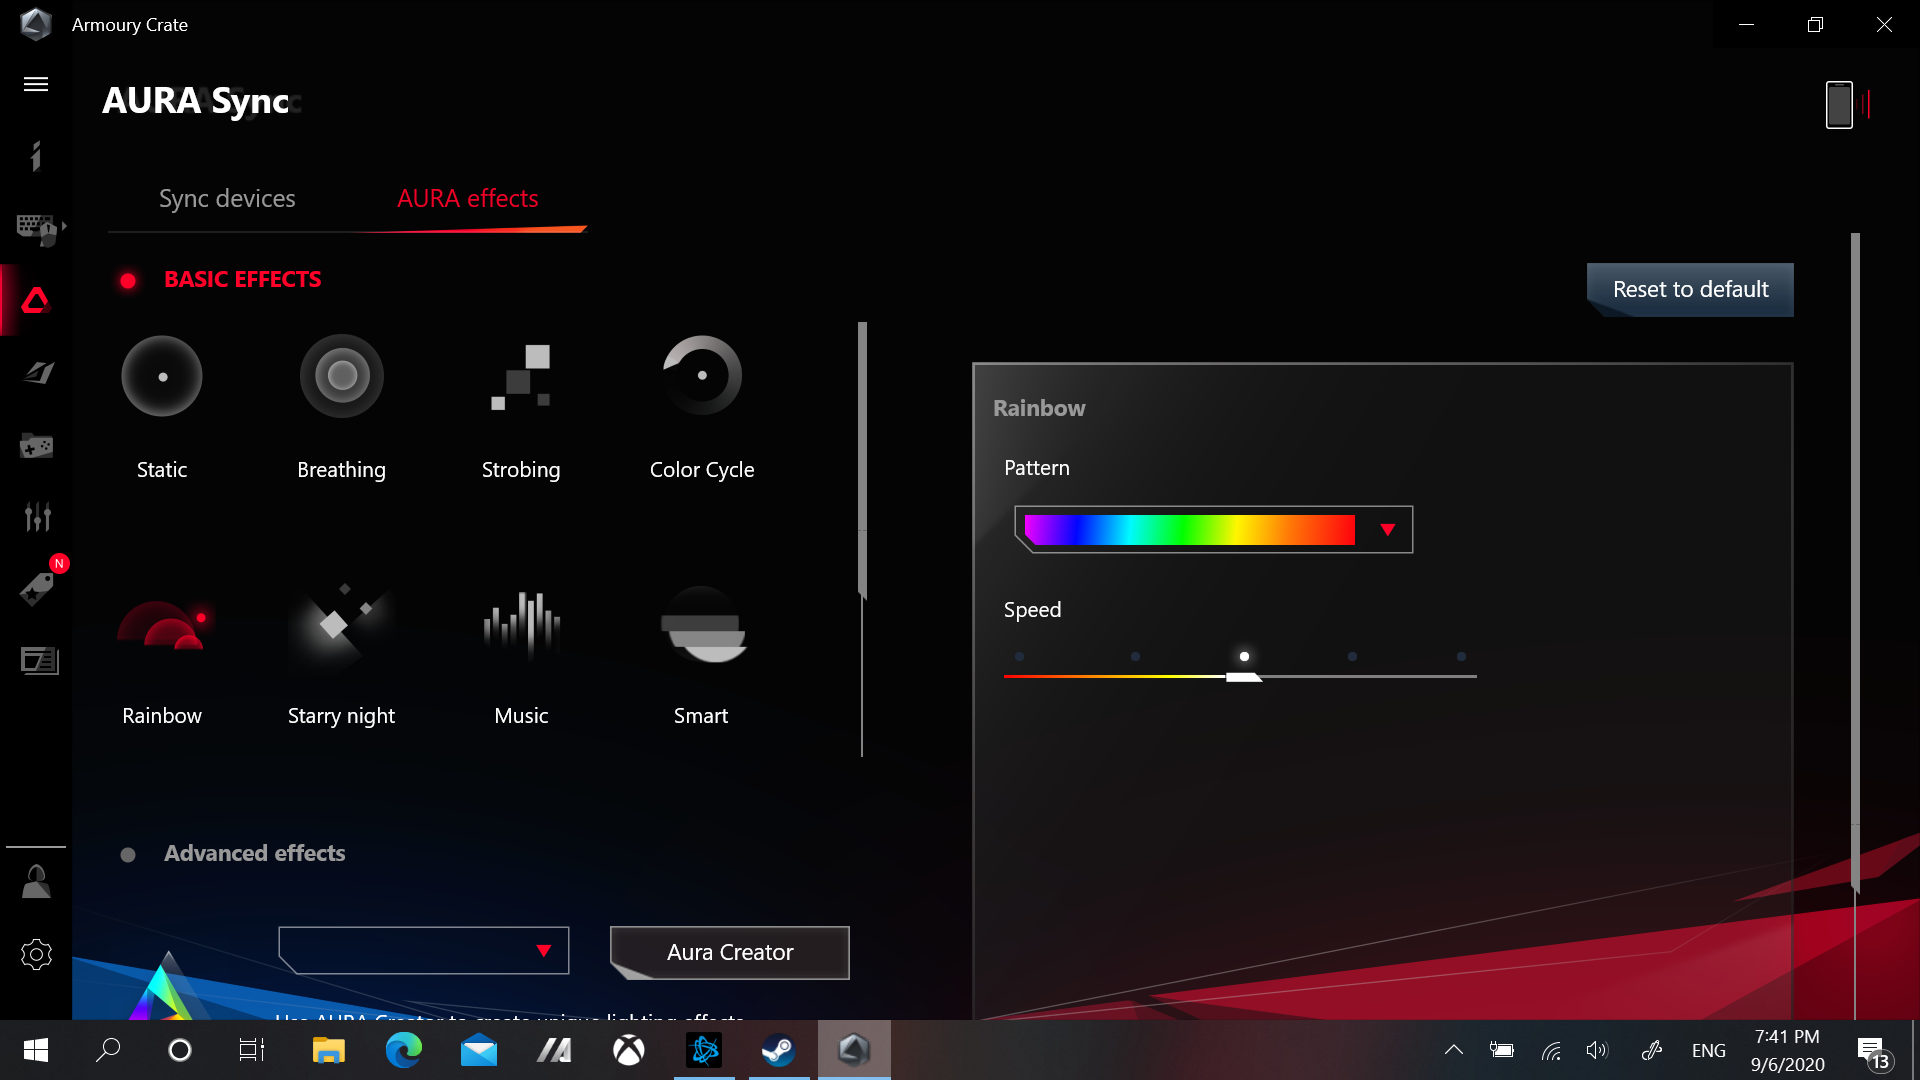Show hidden system tray icons
Screen dimensions: 1920x1080
pos(1454,1050)
